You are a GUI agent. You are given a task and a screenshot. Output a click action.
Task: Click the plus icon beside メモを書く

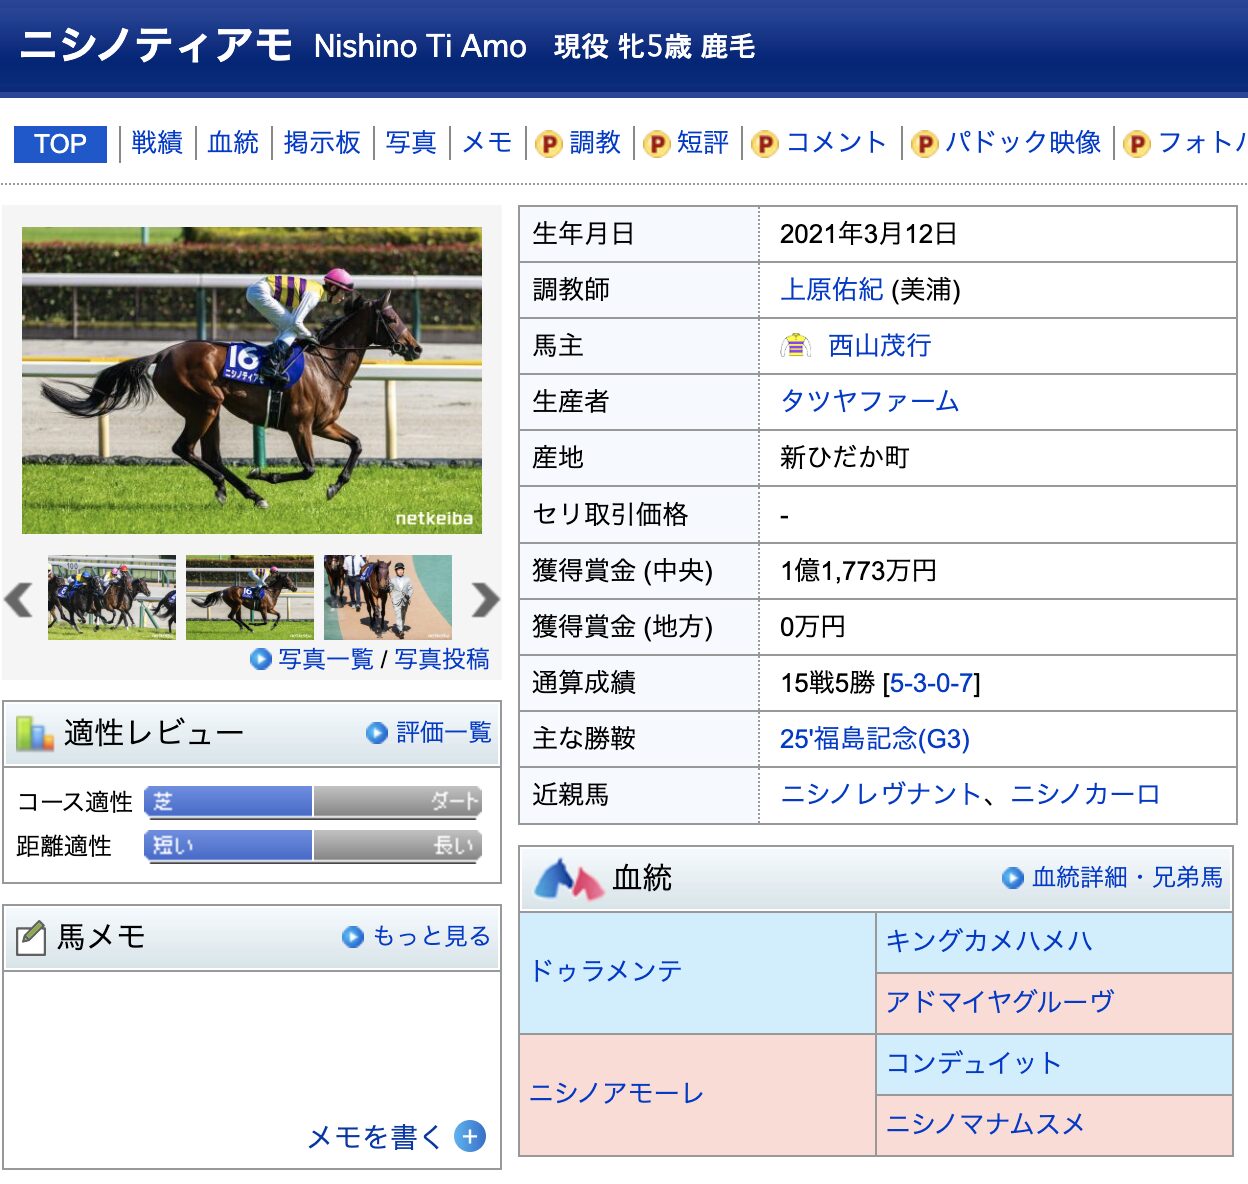tap(470, 1137)
